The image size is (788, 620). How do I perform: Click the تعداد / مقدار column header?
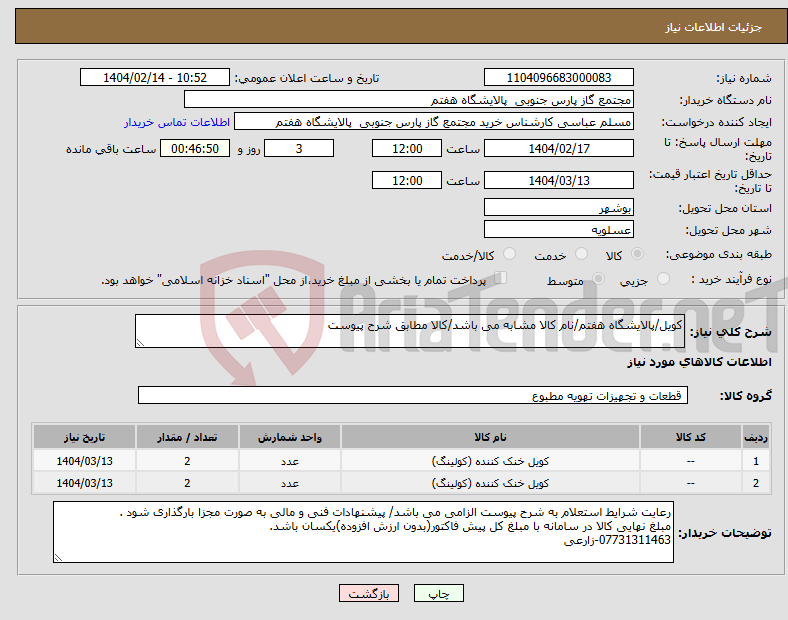point(187,437)
